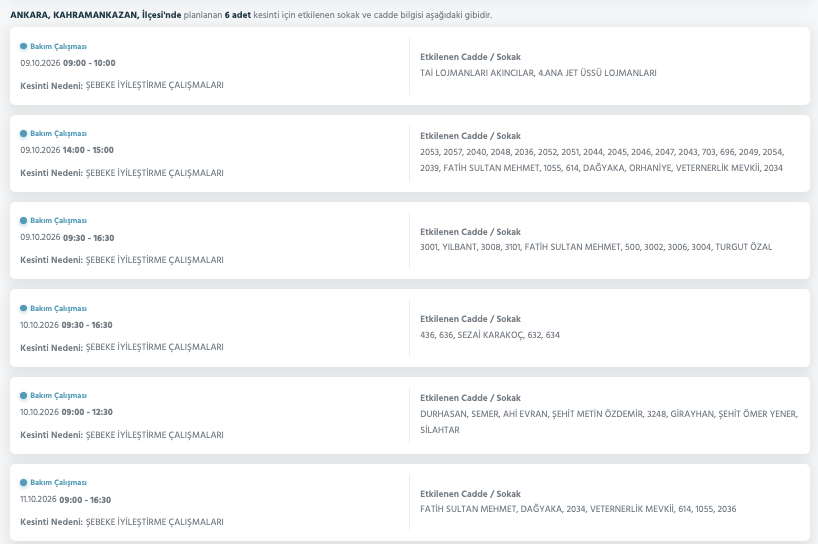Image resolution: width=818 pixels, height=544 pixels.
Task: Select 'Bakım Çalışması' label in 14:00 - 15:00 card
Action: pos(58,134)
